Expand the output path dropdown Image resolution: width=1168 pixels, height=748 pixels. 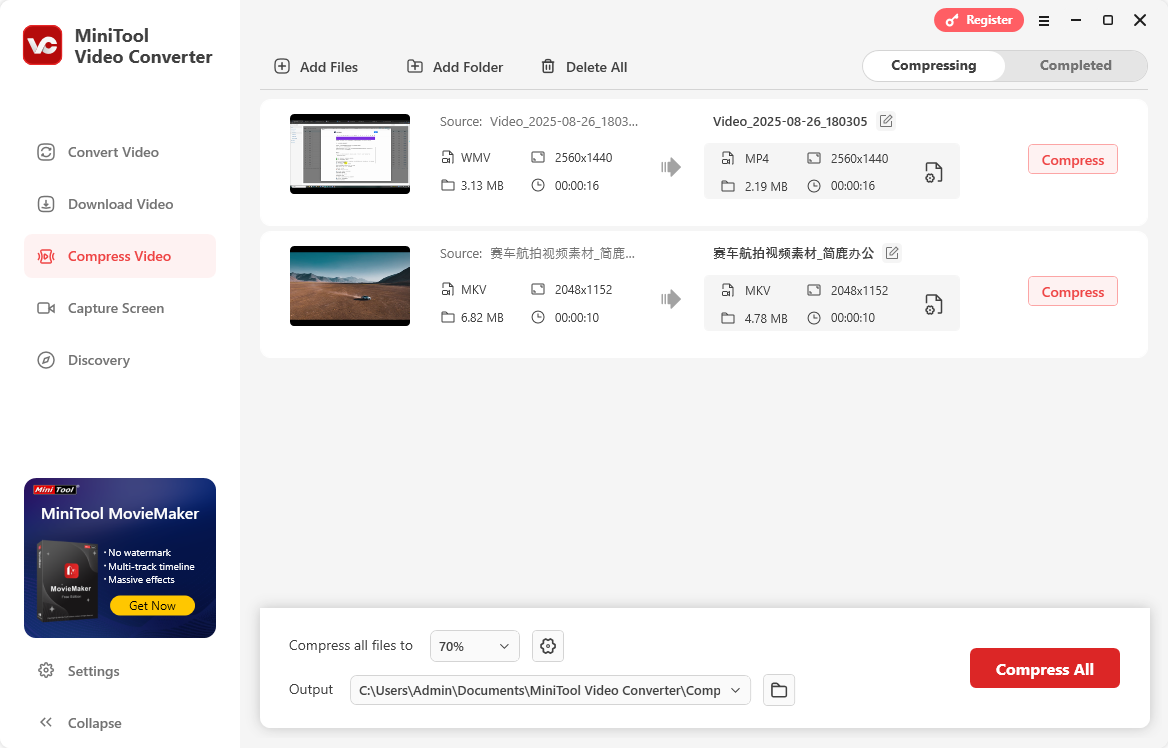[x=735, y=690]
